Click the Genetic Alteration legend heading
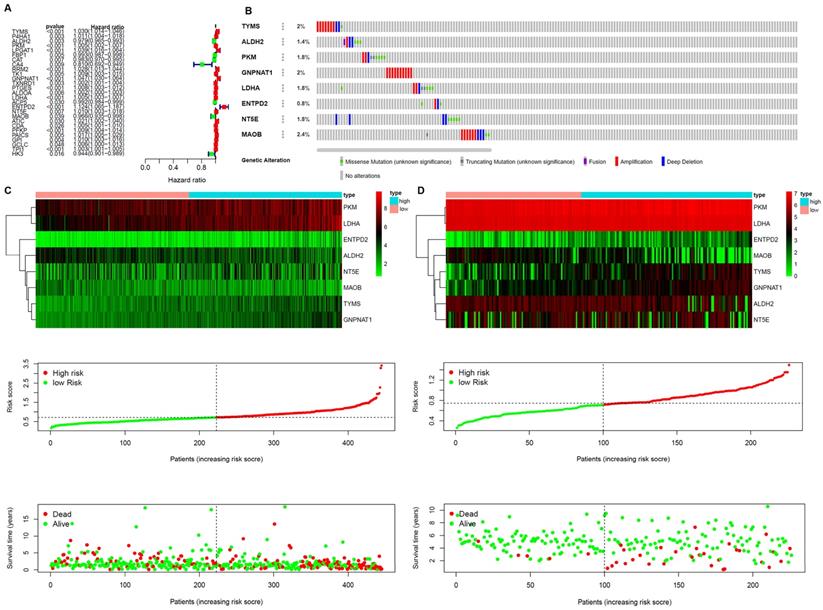Viewport: 823px width, 610px height. [268, 160]
